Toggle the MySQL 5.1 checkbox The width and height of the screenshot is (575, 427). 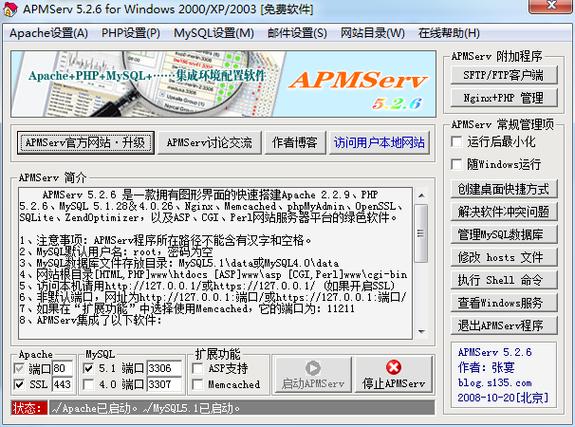pos(88,368)
